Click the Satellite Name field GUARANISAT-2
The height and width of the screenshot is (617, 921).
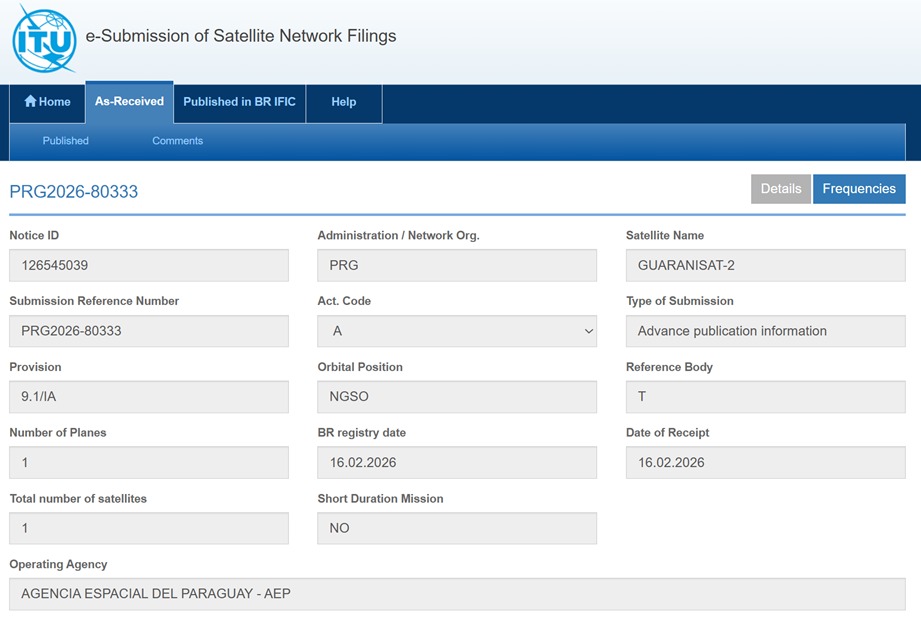tap(765, 266)
